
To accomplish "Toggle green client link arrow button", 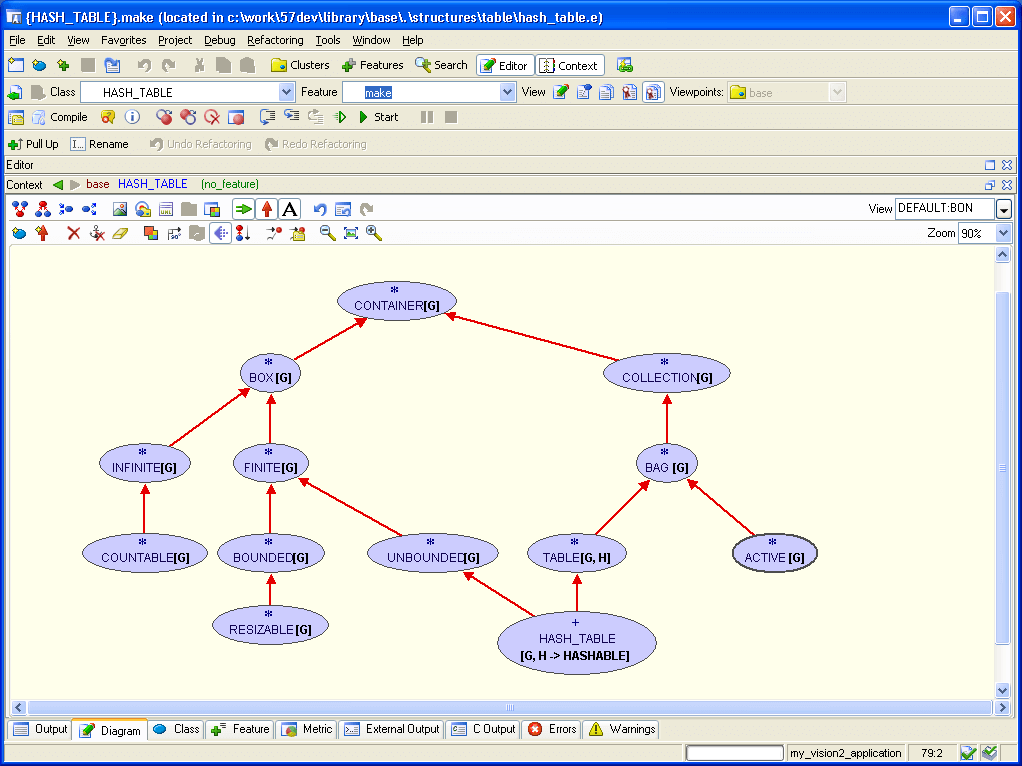I will [243, 209].
